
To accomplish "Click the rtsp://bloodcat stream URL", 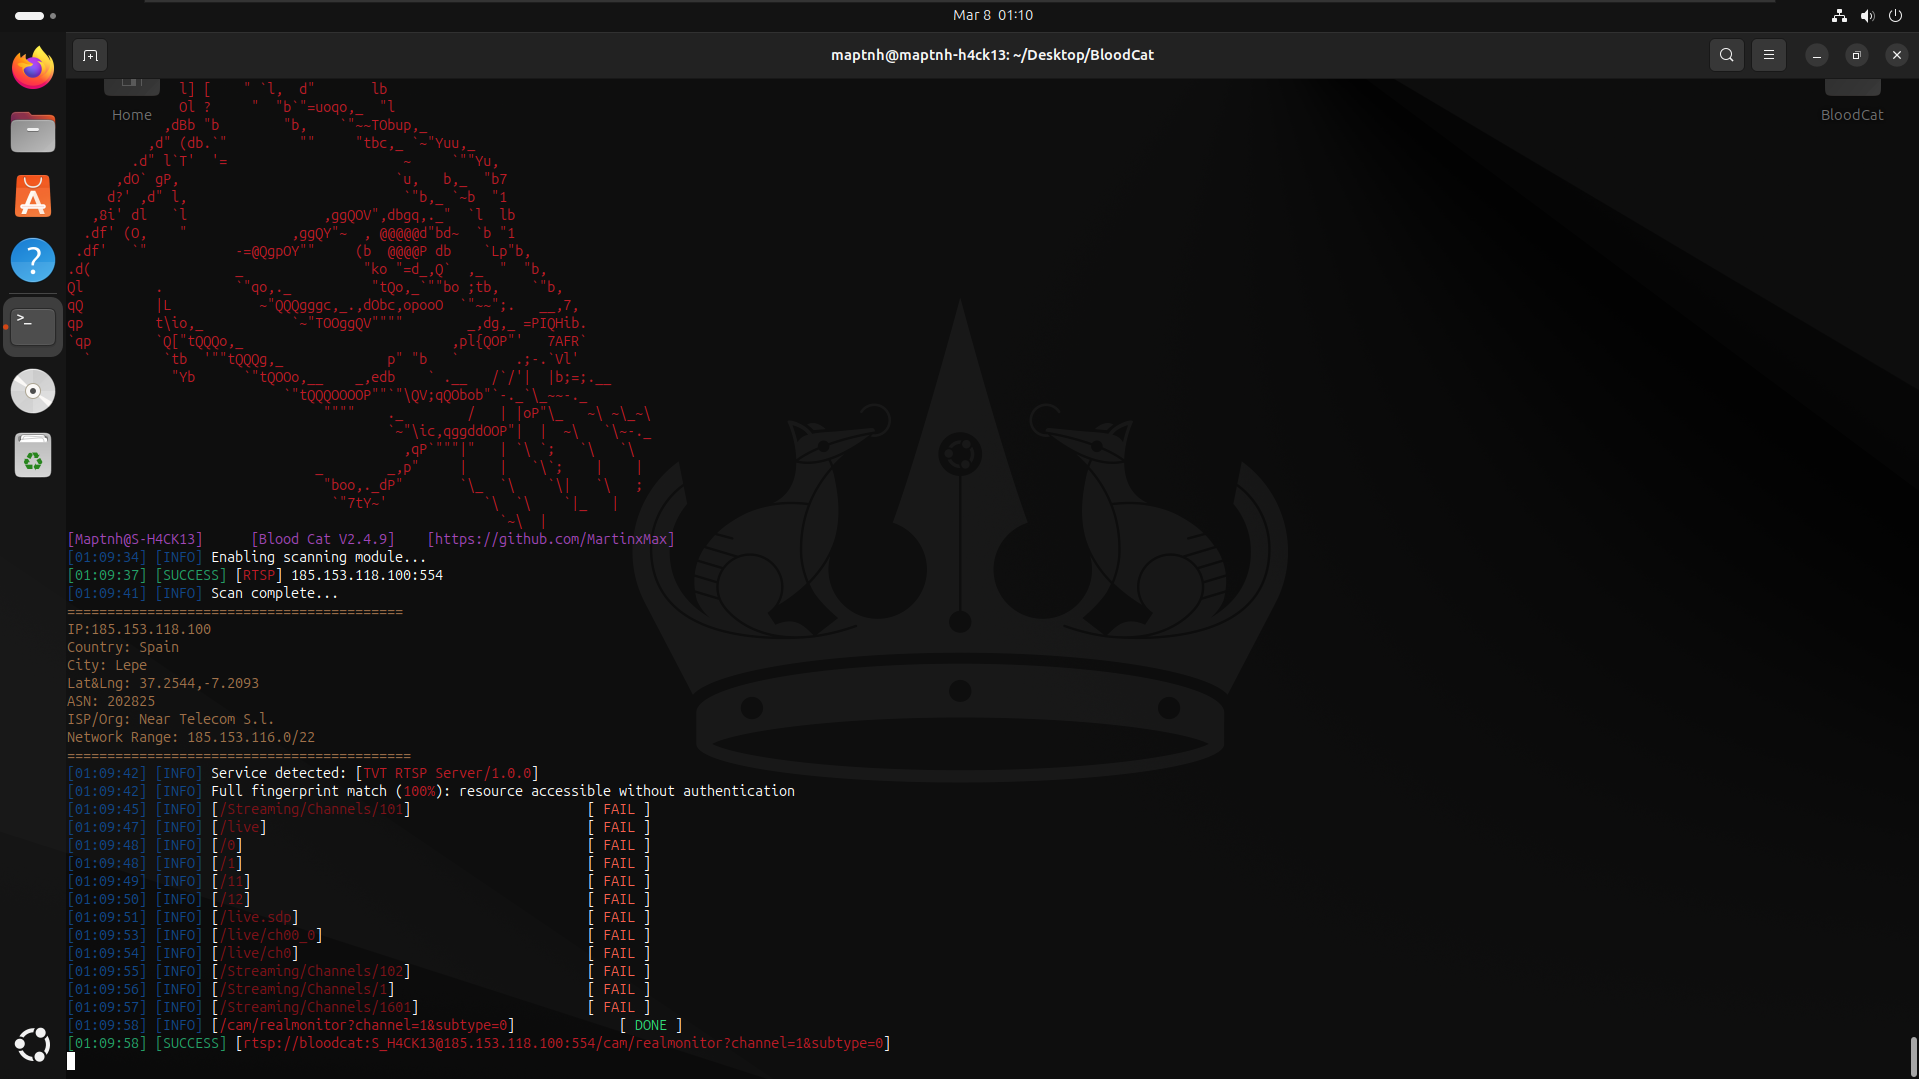I will pos(563,1043).
